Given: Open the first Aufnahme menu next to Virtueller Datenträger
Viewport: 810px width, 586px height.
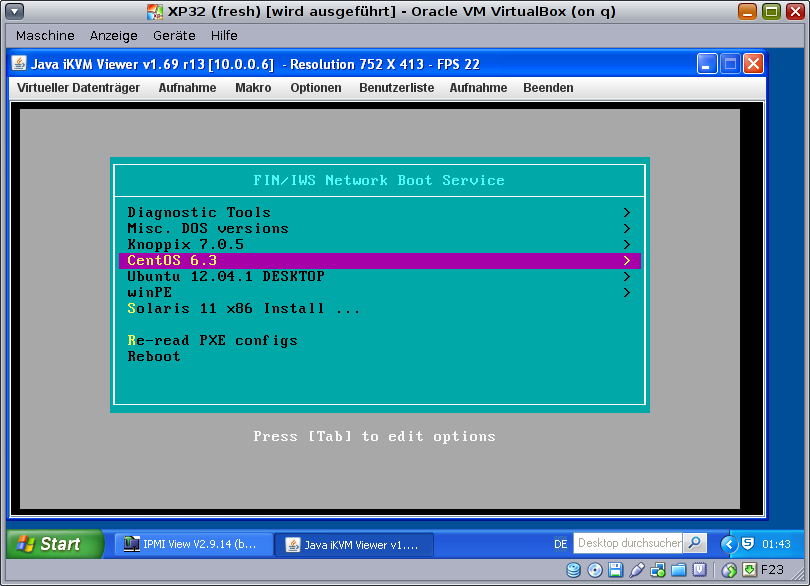Looking at the screenshot, I should click(187, 88).
